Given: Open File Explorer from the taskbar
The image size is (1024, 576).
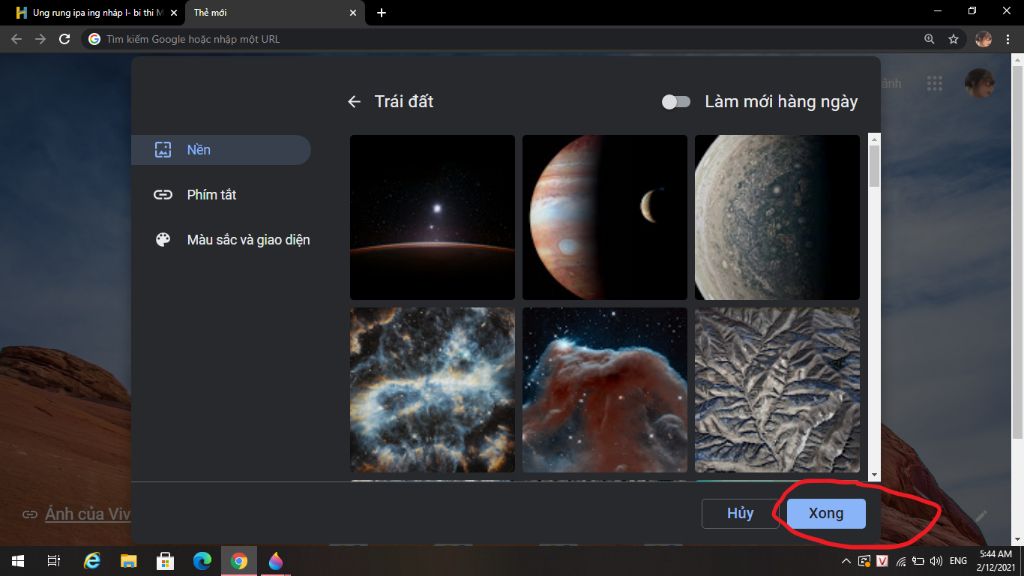Looking at the screenshot, I should (129, 561).
